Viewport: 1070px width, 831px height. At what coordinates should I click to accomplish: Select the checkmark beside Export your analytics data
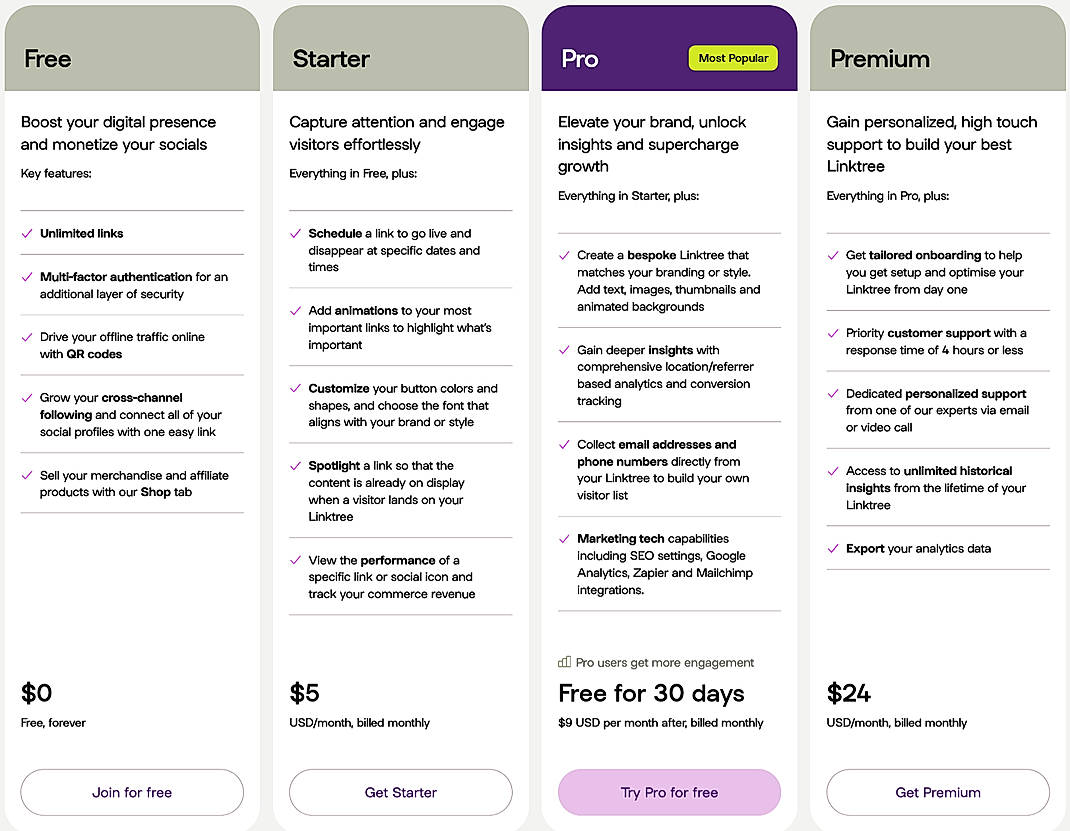pyautogui.click(x=833, y=549)
